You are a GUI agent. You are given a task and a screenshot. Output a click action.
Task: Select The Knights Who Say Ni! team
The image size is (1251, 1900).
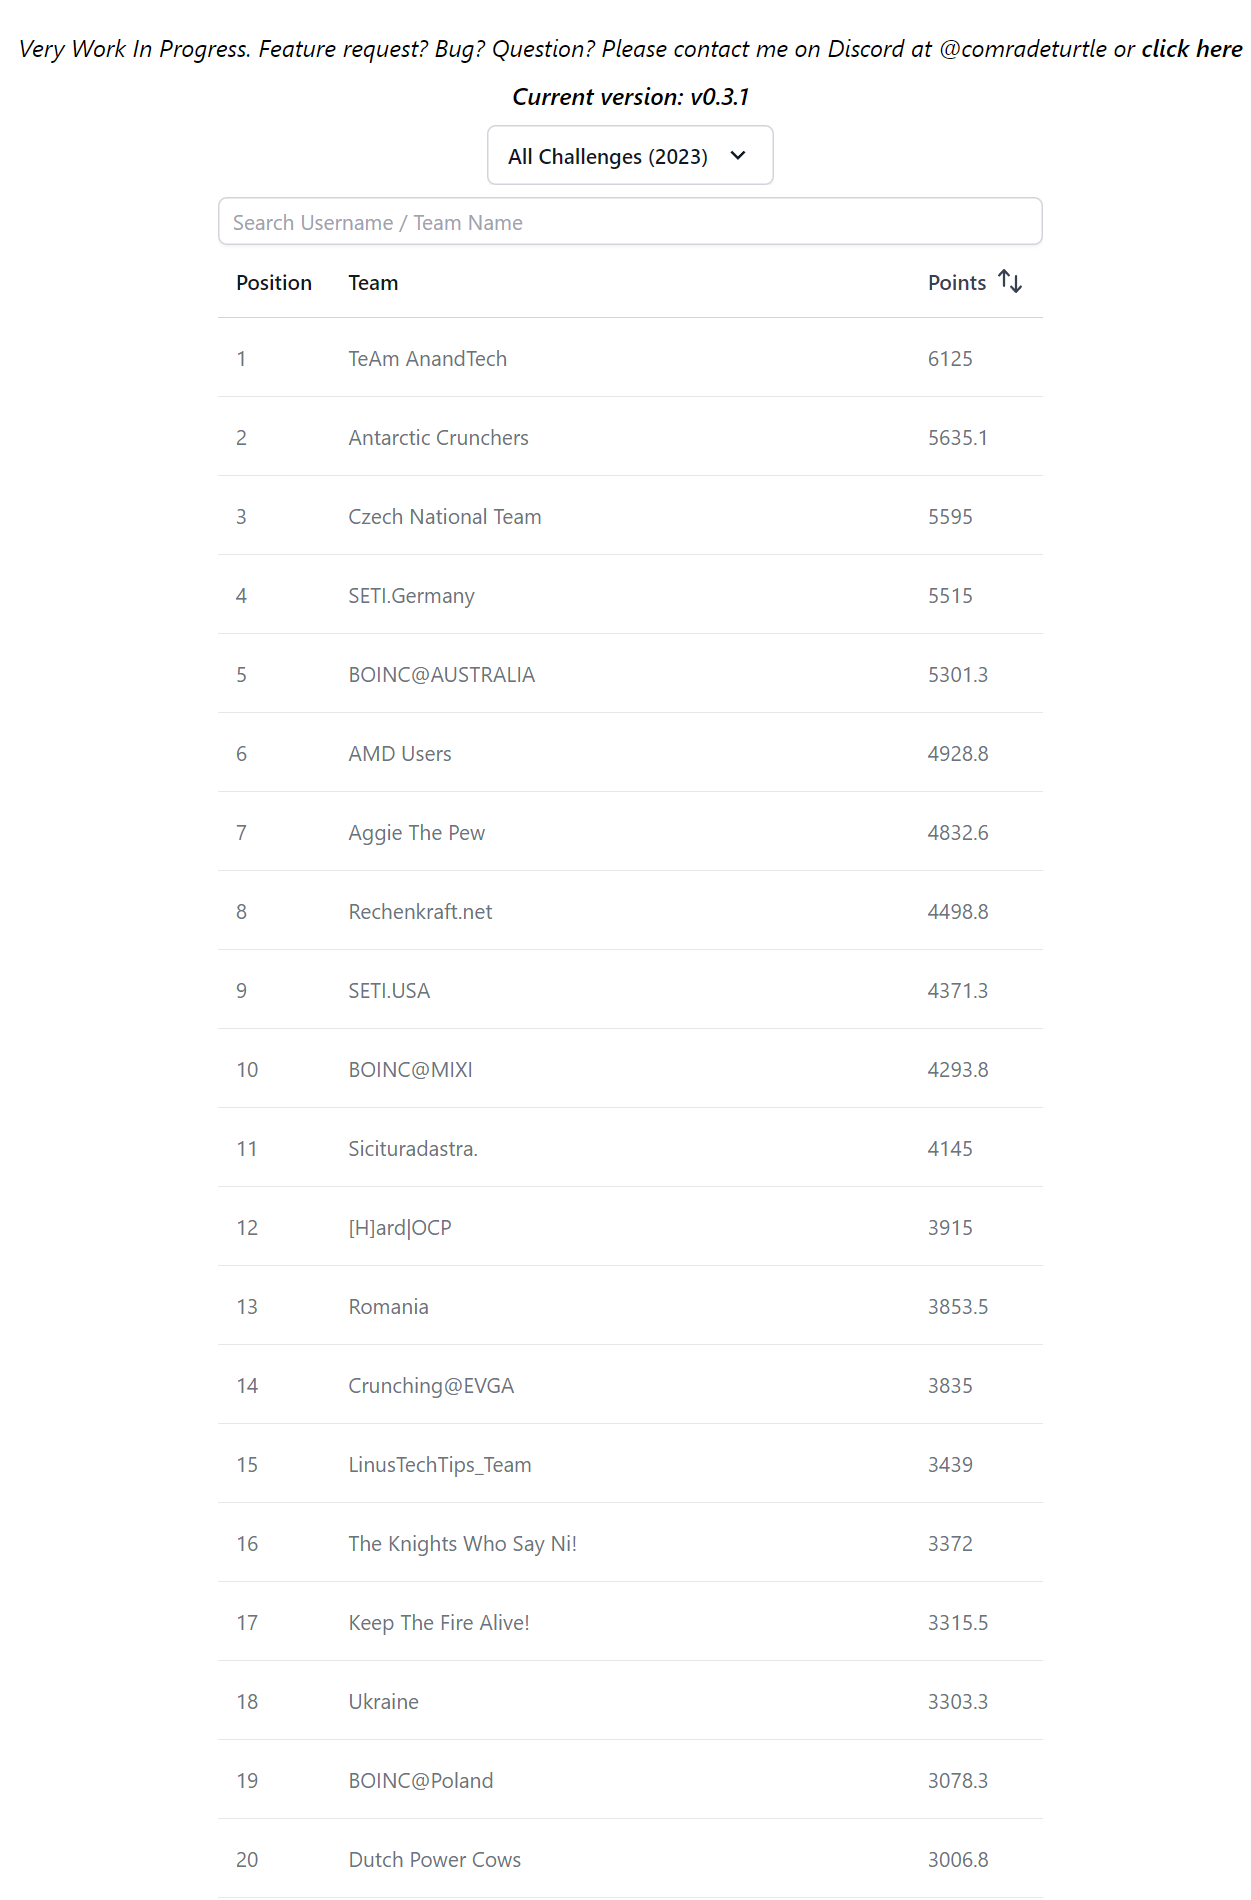point(462,1544)
